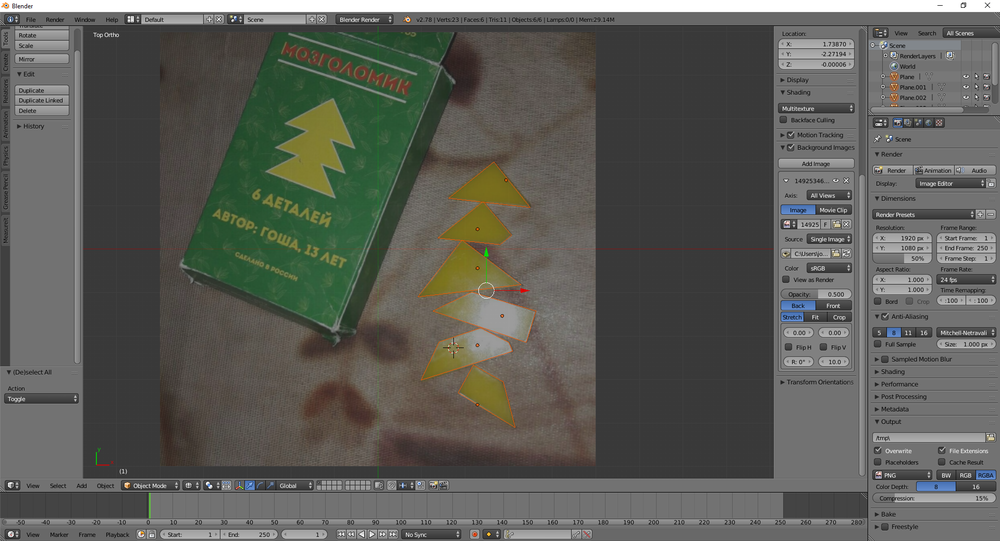Toggle the Motion Tracking checkbox
This screenshot has height=541, width=1000.
click(x=791, y=135)
